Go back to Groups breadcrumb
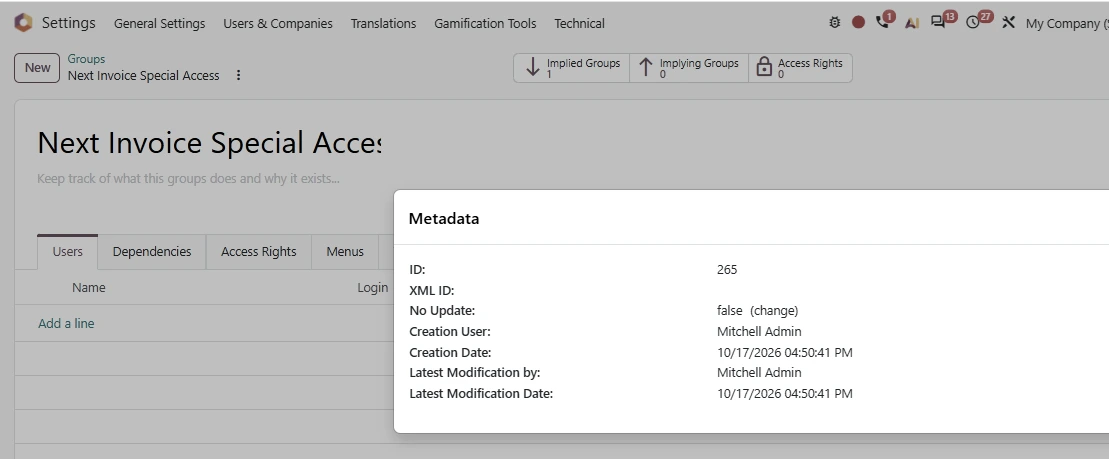1109x459 pixels. tap(86, 59)
